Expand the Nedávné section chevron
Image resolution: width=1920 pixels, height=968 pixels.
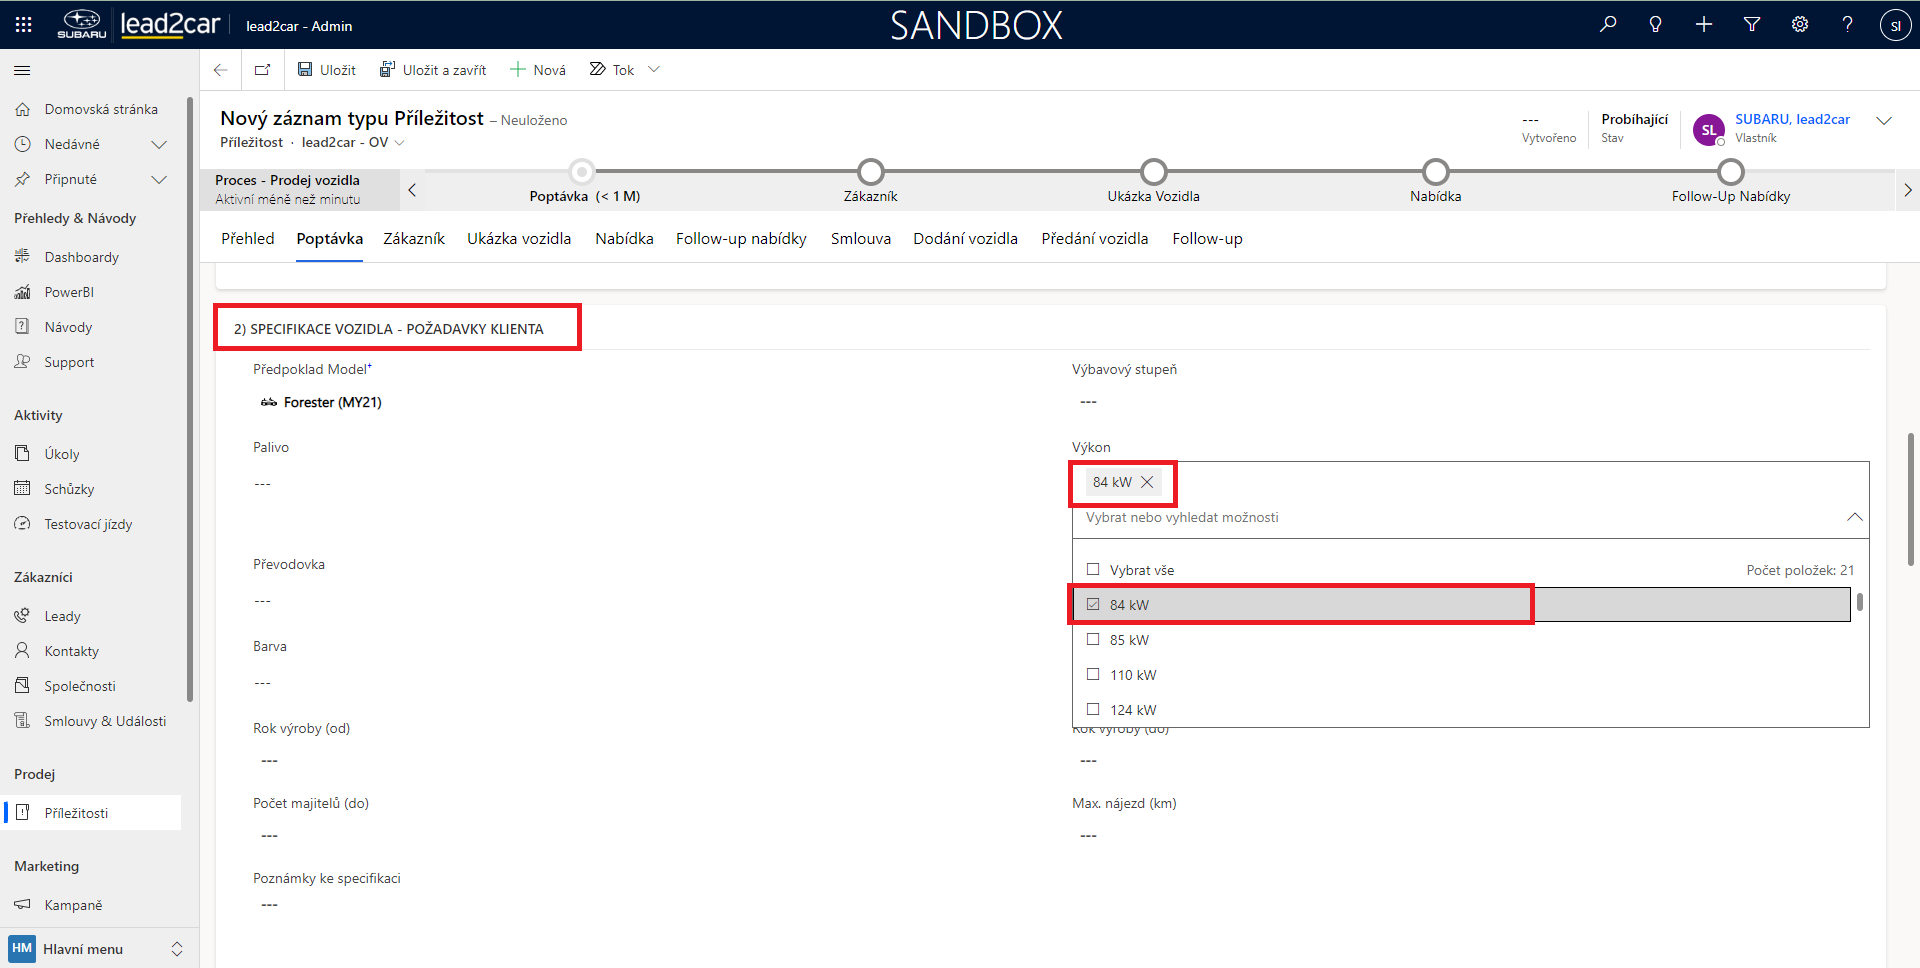tap(158, 145)
